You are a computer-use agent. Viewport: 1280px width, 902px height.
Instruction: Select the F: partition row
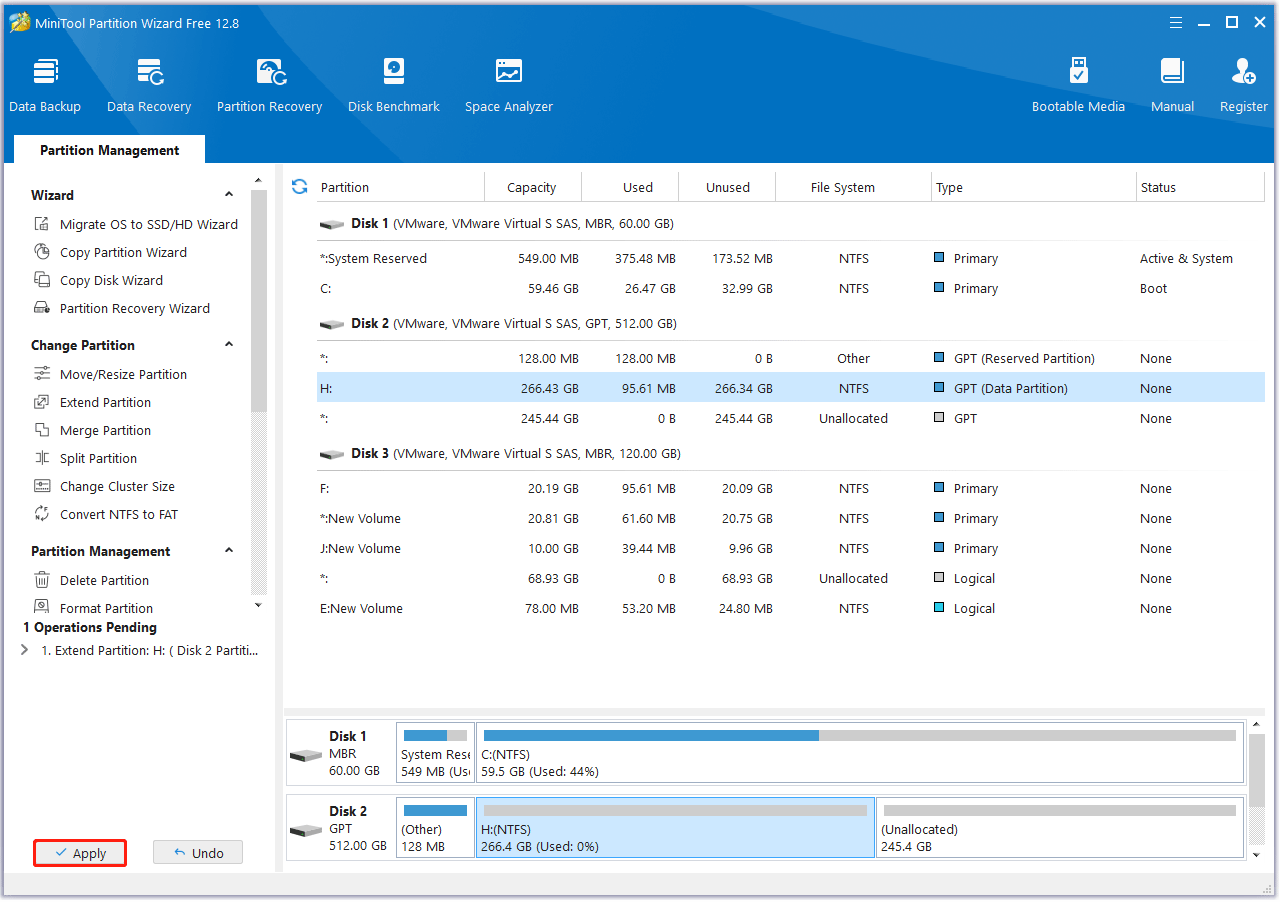[790, 488]
